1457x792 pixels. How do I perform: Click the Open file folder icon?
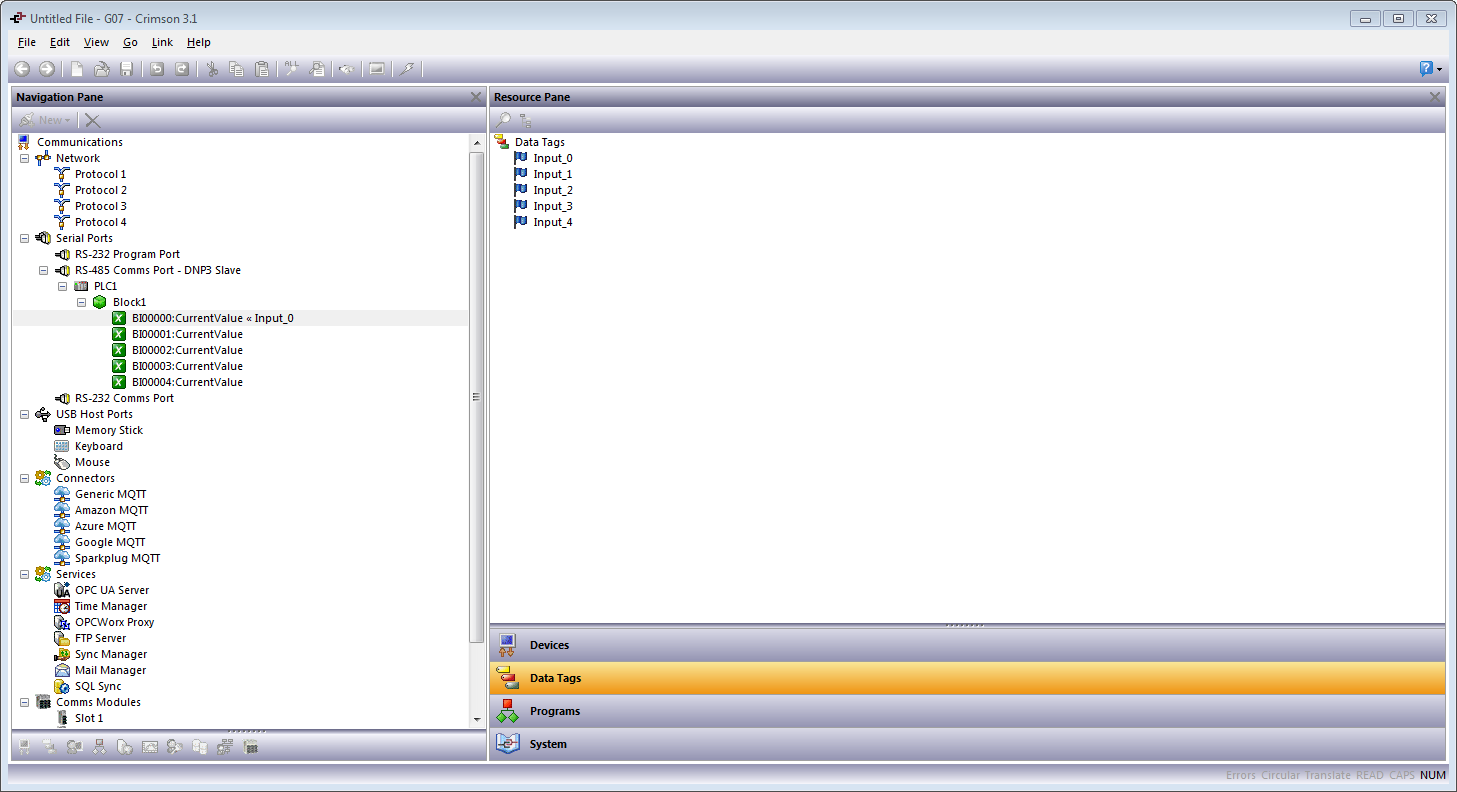coord(102,69)
